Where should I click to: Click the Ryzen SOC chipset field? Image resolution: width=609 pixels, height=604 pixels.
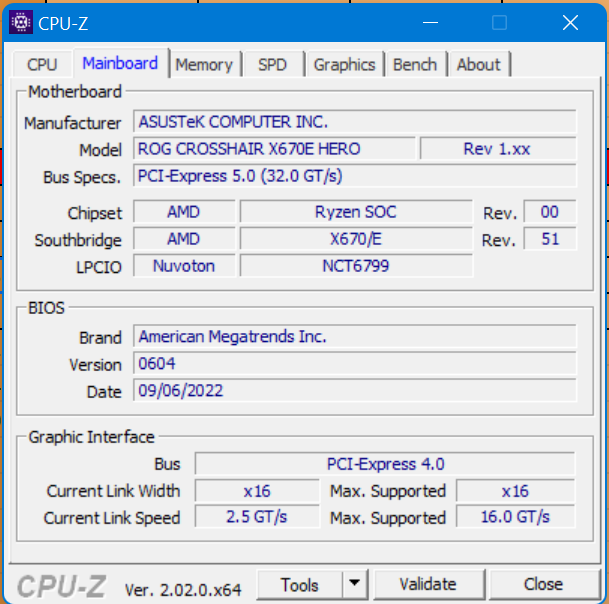coord(356,212)
